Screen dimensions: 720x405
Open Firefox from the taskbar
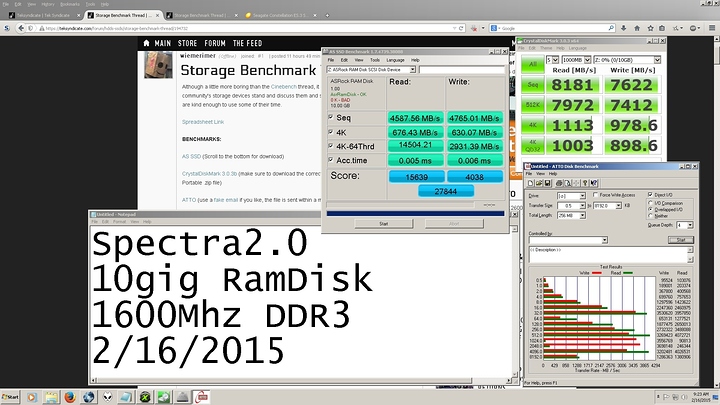pos(70,397)
